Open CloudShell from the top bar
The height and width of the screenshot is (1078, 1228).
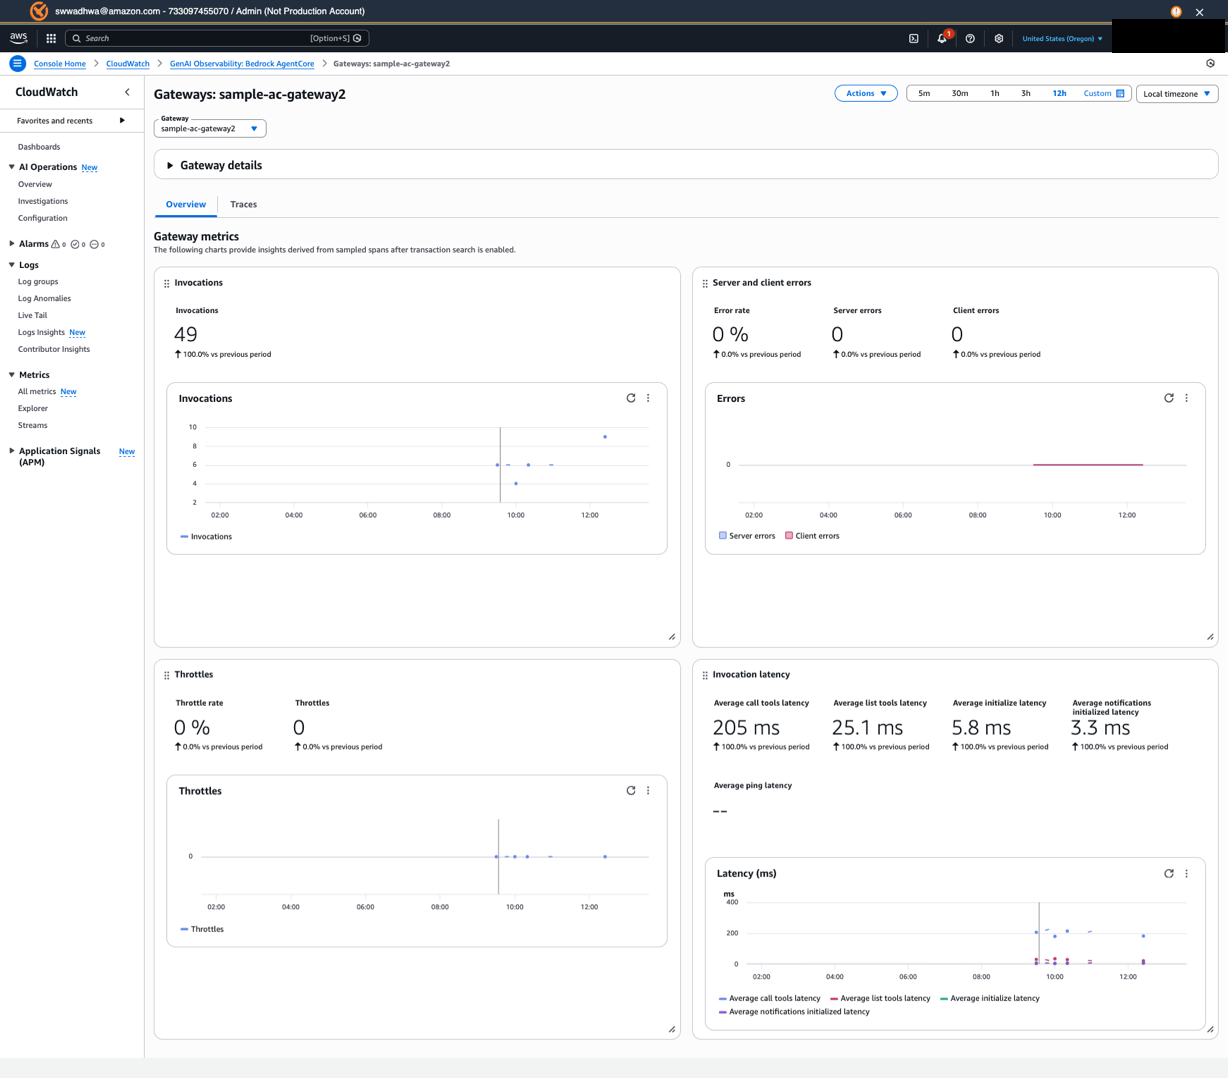(x=913, y=38)
